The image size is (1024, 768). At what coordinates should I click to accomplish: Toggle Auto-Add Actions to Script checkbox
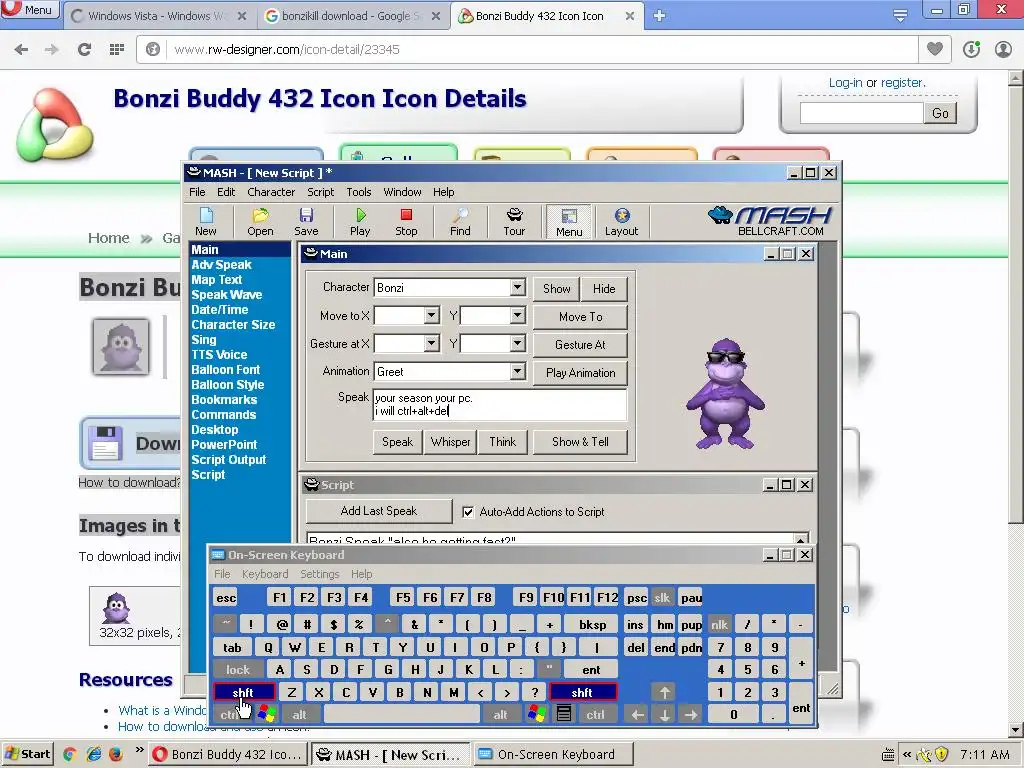(x=468, y=512)
